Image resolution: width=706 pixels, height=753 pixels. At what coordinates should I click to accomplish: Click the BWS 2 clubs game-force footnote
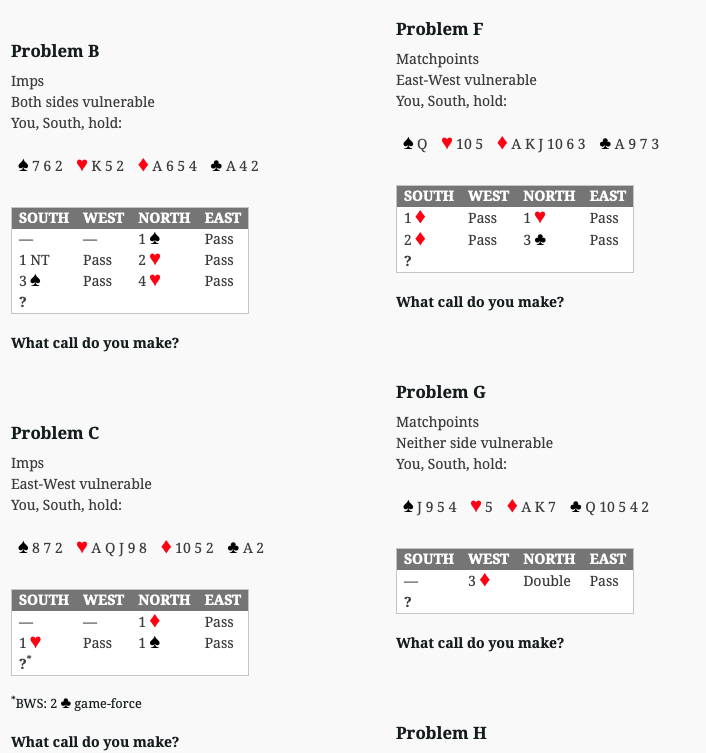76,703
